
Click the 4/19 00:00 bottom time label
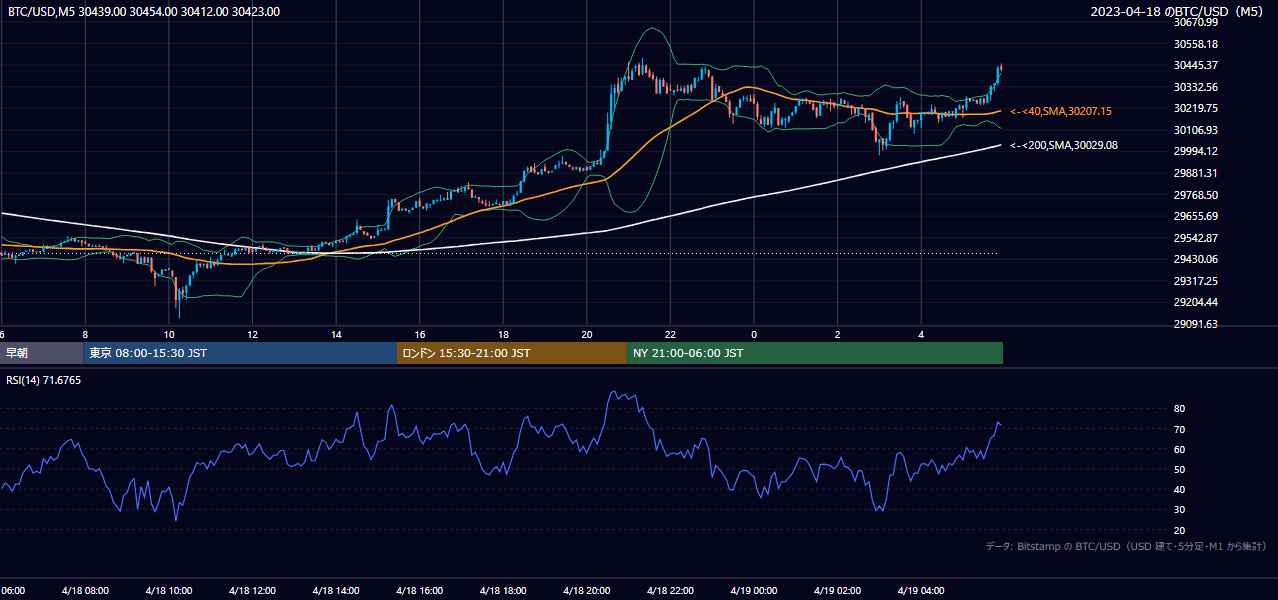tap(754, 591)
